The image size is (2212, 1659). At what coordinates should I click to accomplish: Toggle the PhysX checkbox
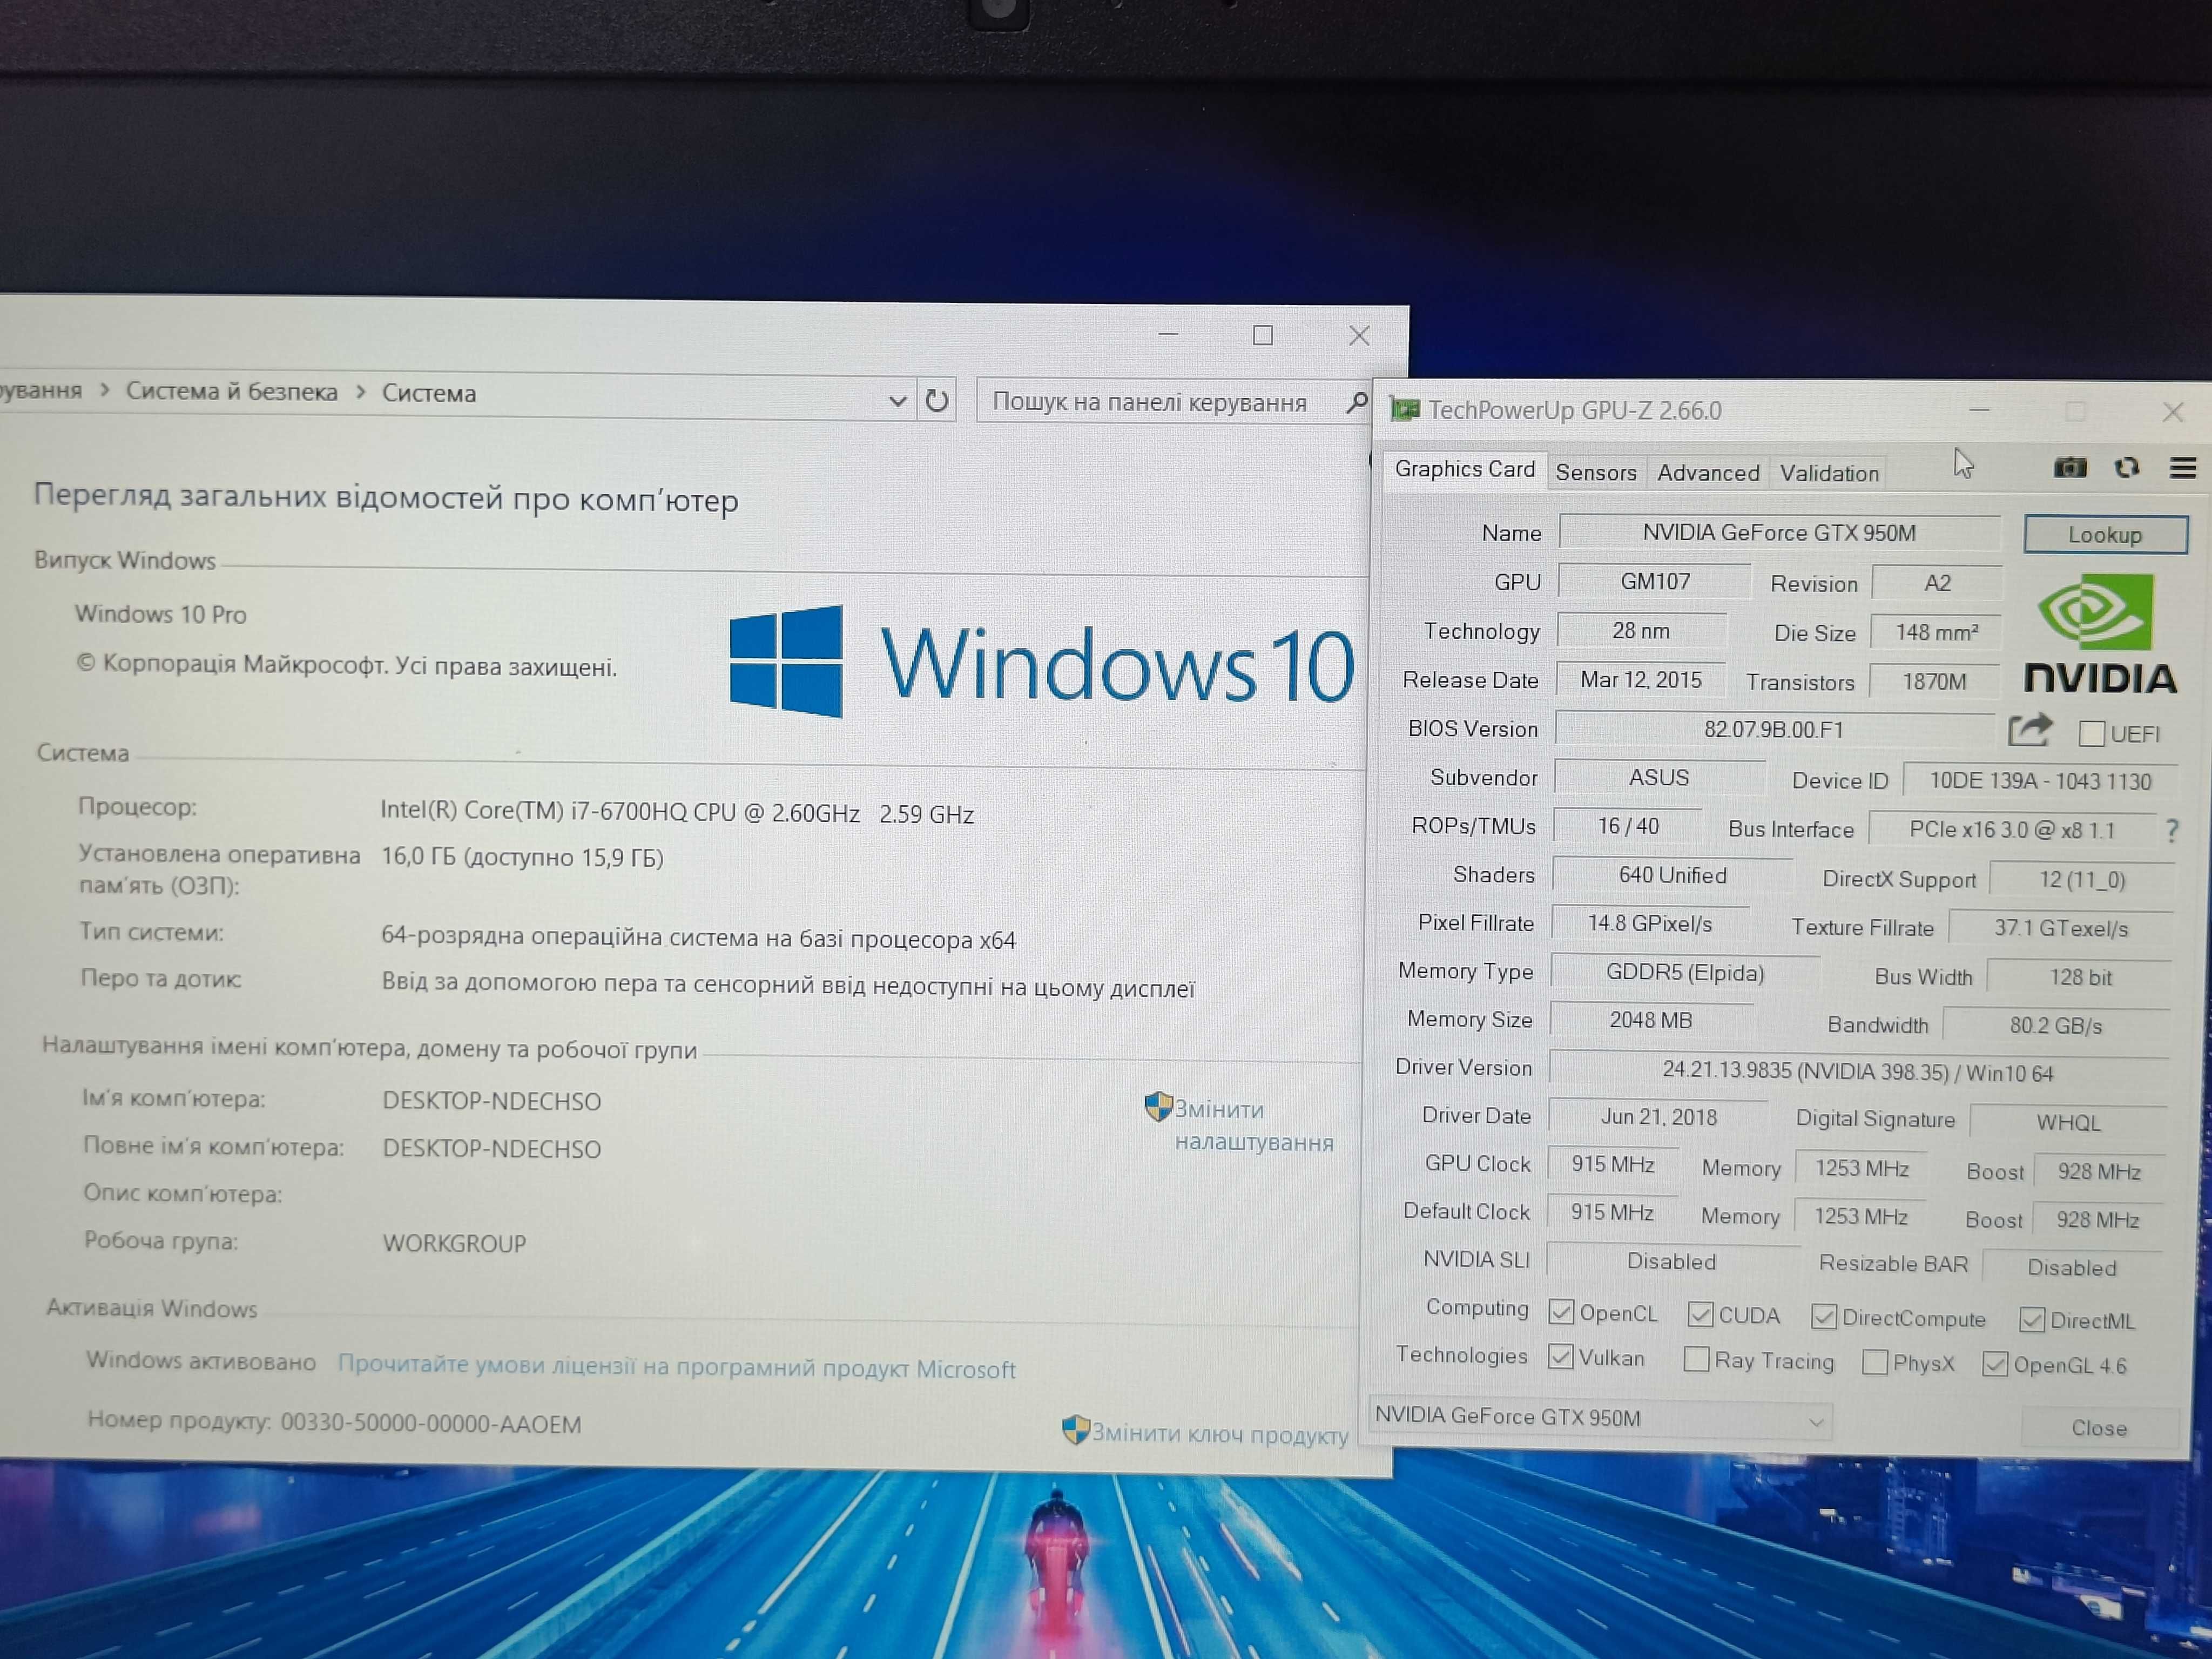(1875, 1362)
